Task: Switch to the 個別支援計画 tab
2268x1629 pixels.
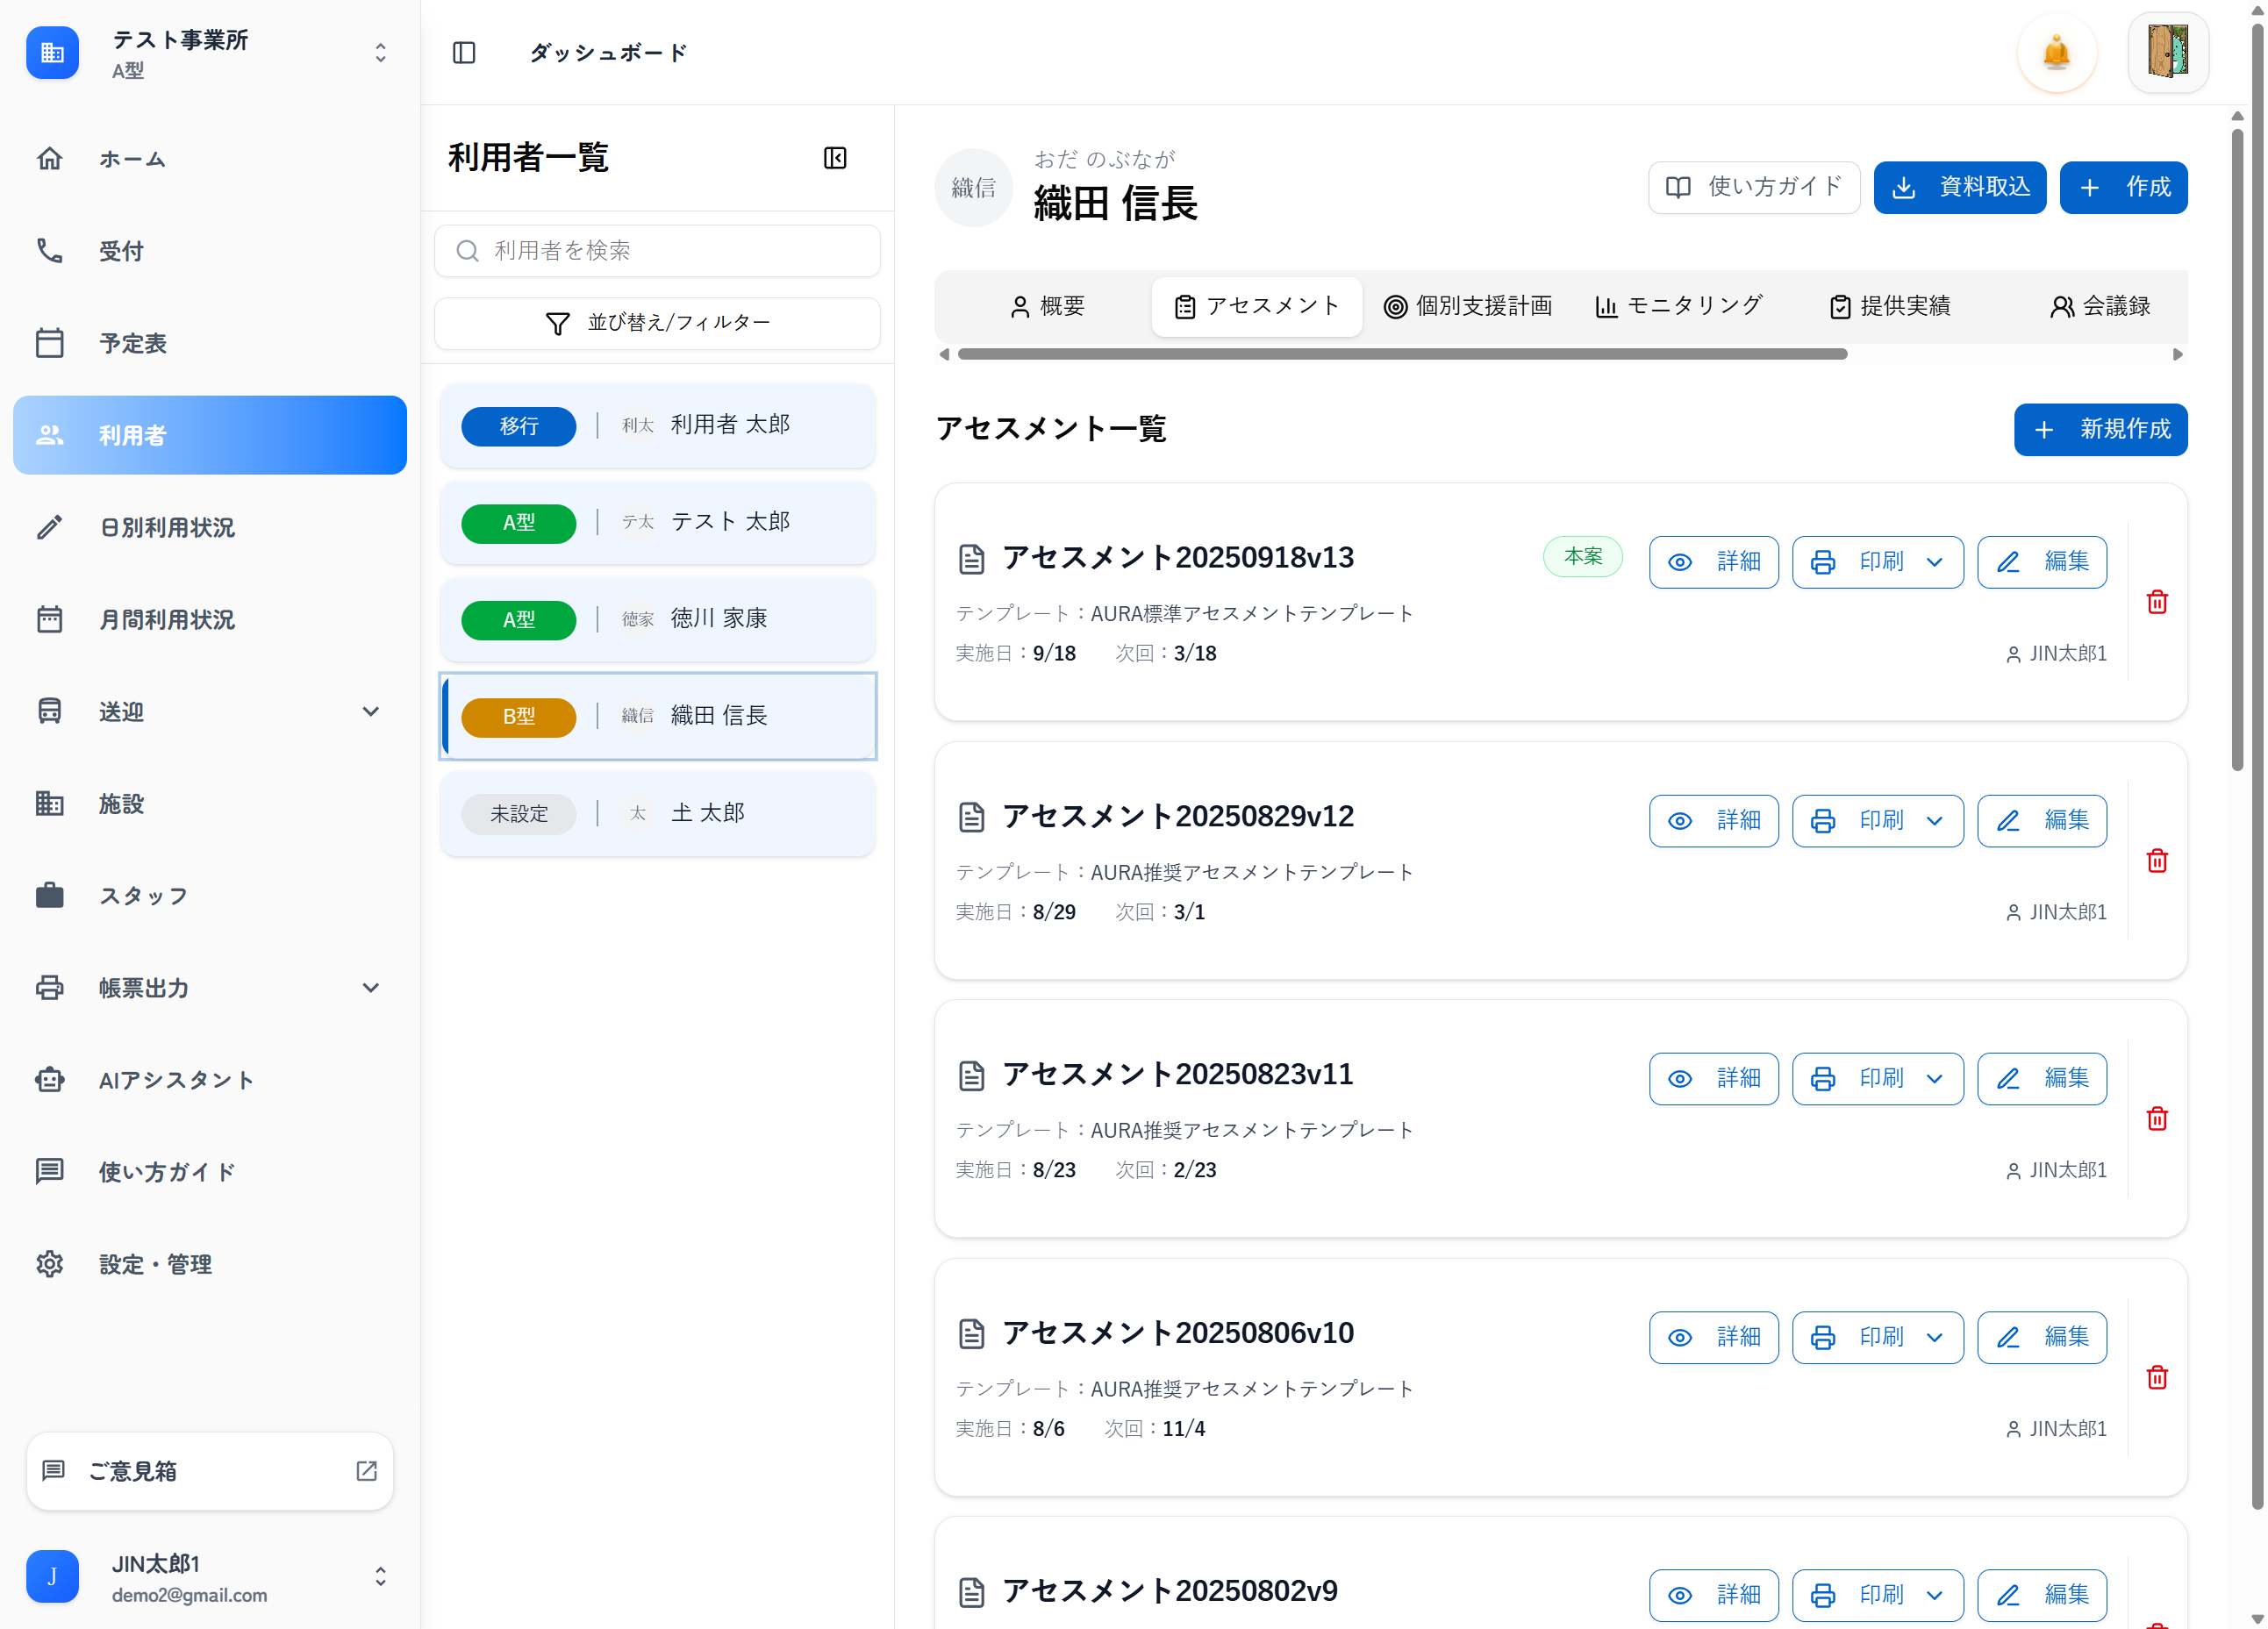Action: tap(1468, 306)
